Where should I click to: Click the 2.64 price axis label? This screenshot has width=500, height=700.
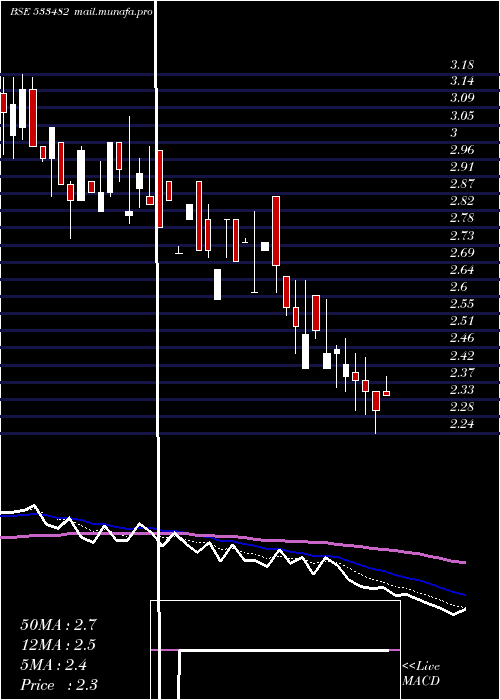pyautogui.click(x=462, y=270)
